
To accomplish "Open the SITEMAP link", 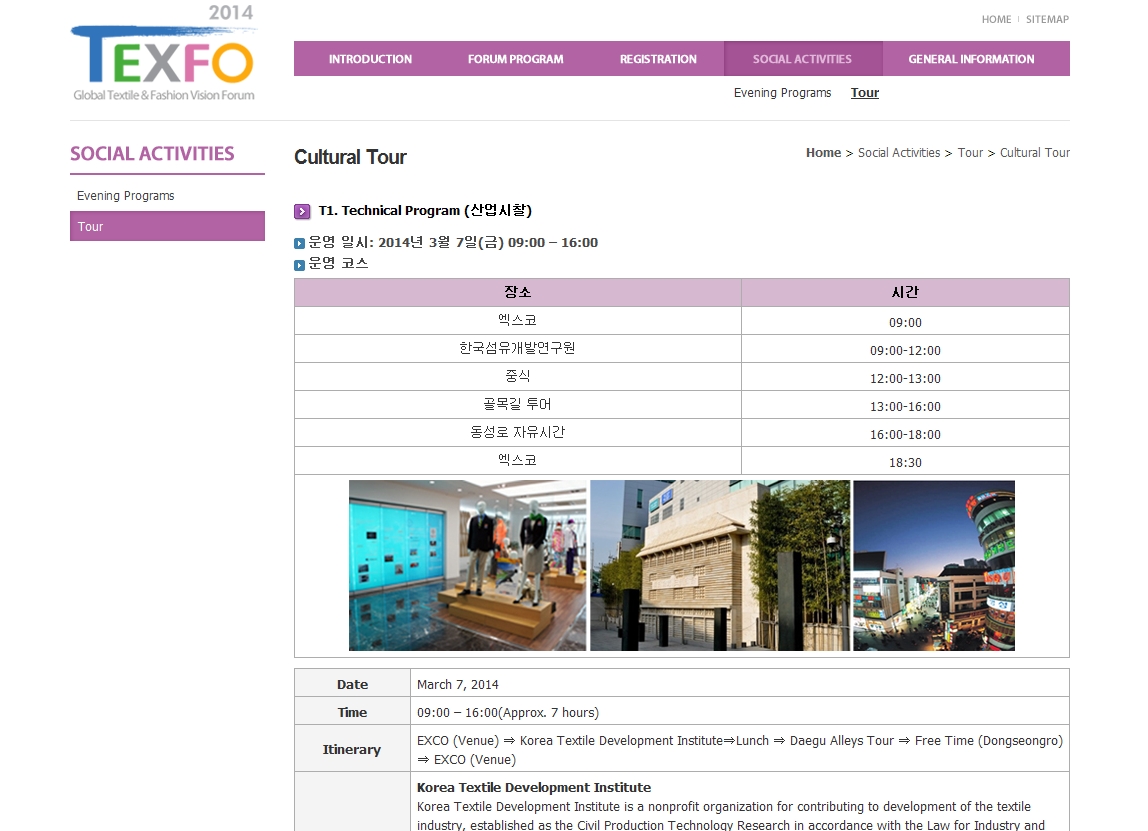I will [x=1047, y=20].
